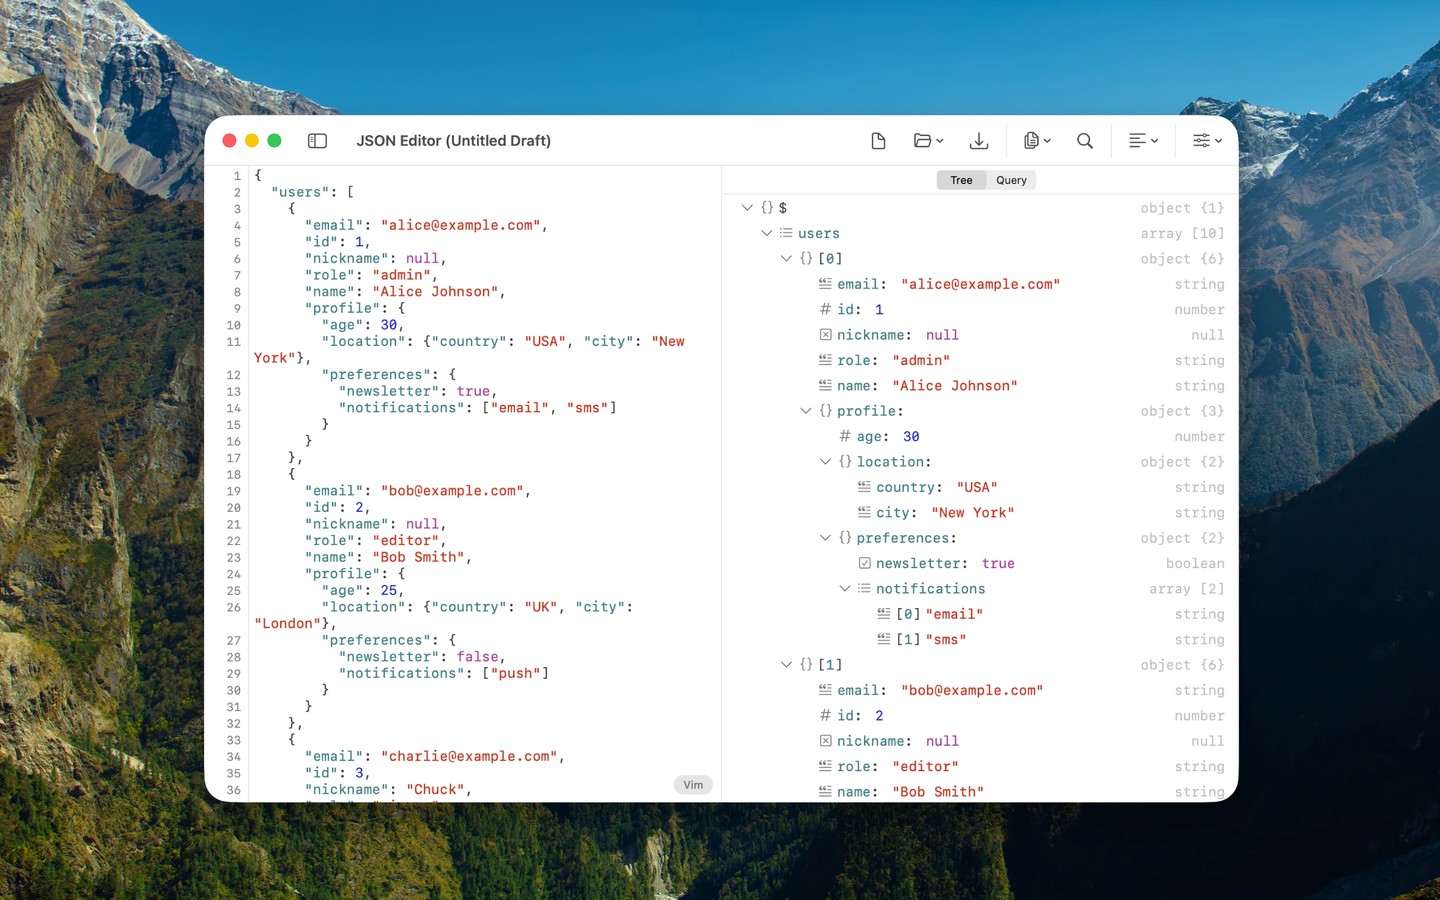Click the string icon beside [1] "sms"

[x=884, y=639]
